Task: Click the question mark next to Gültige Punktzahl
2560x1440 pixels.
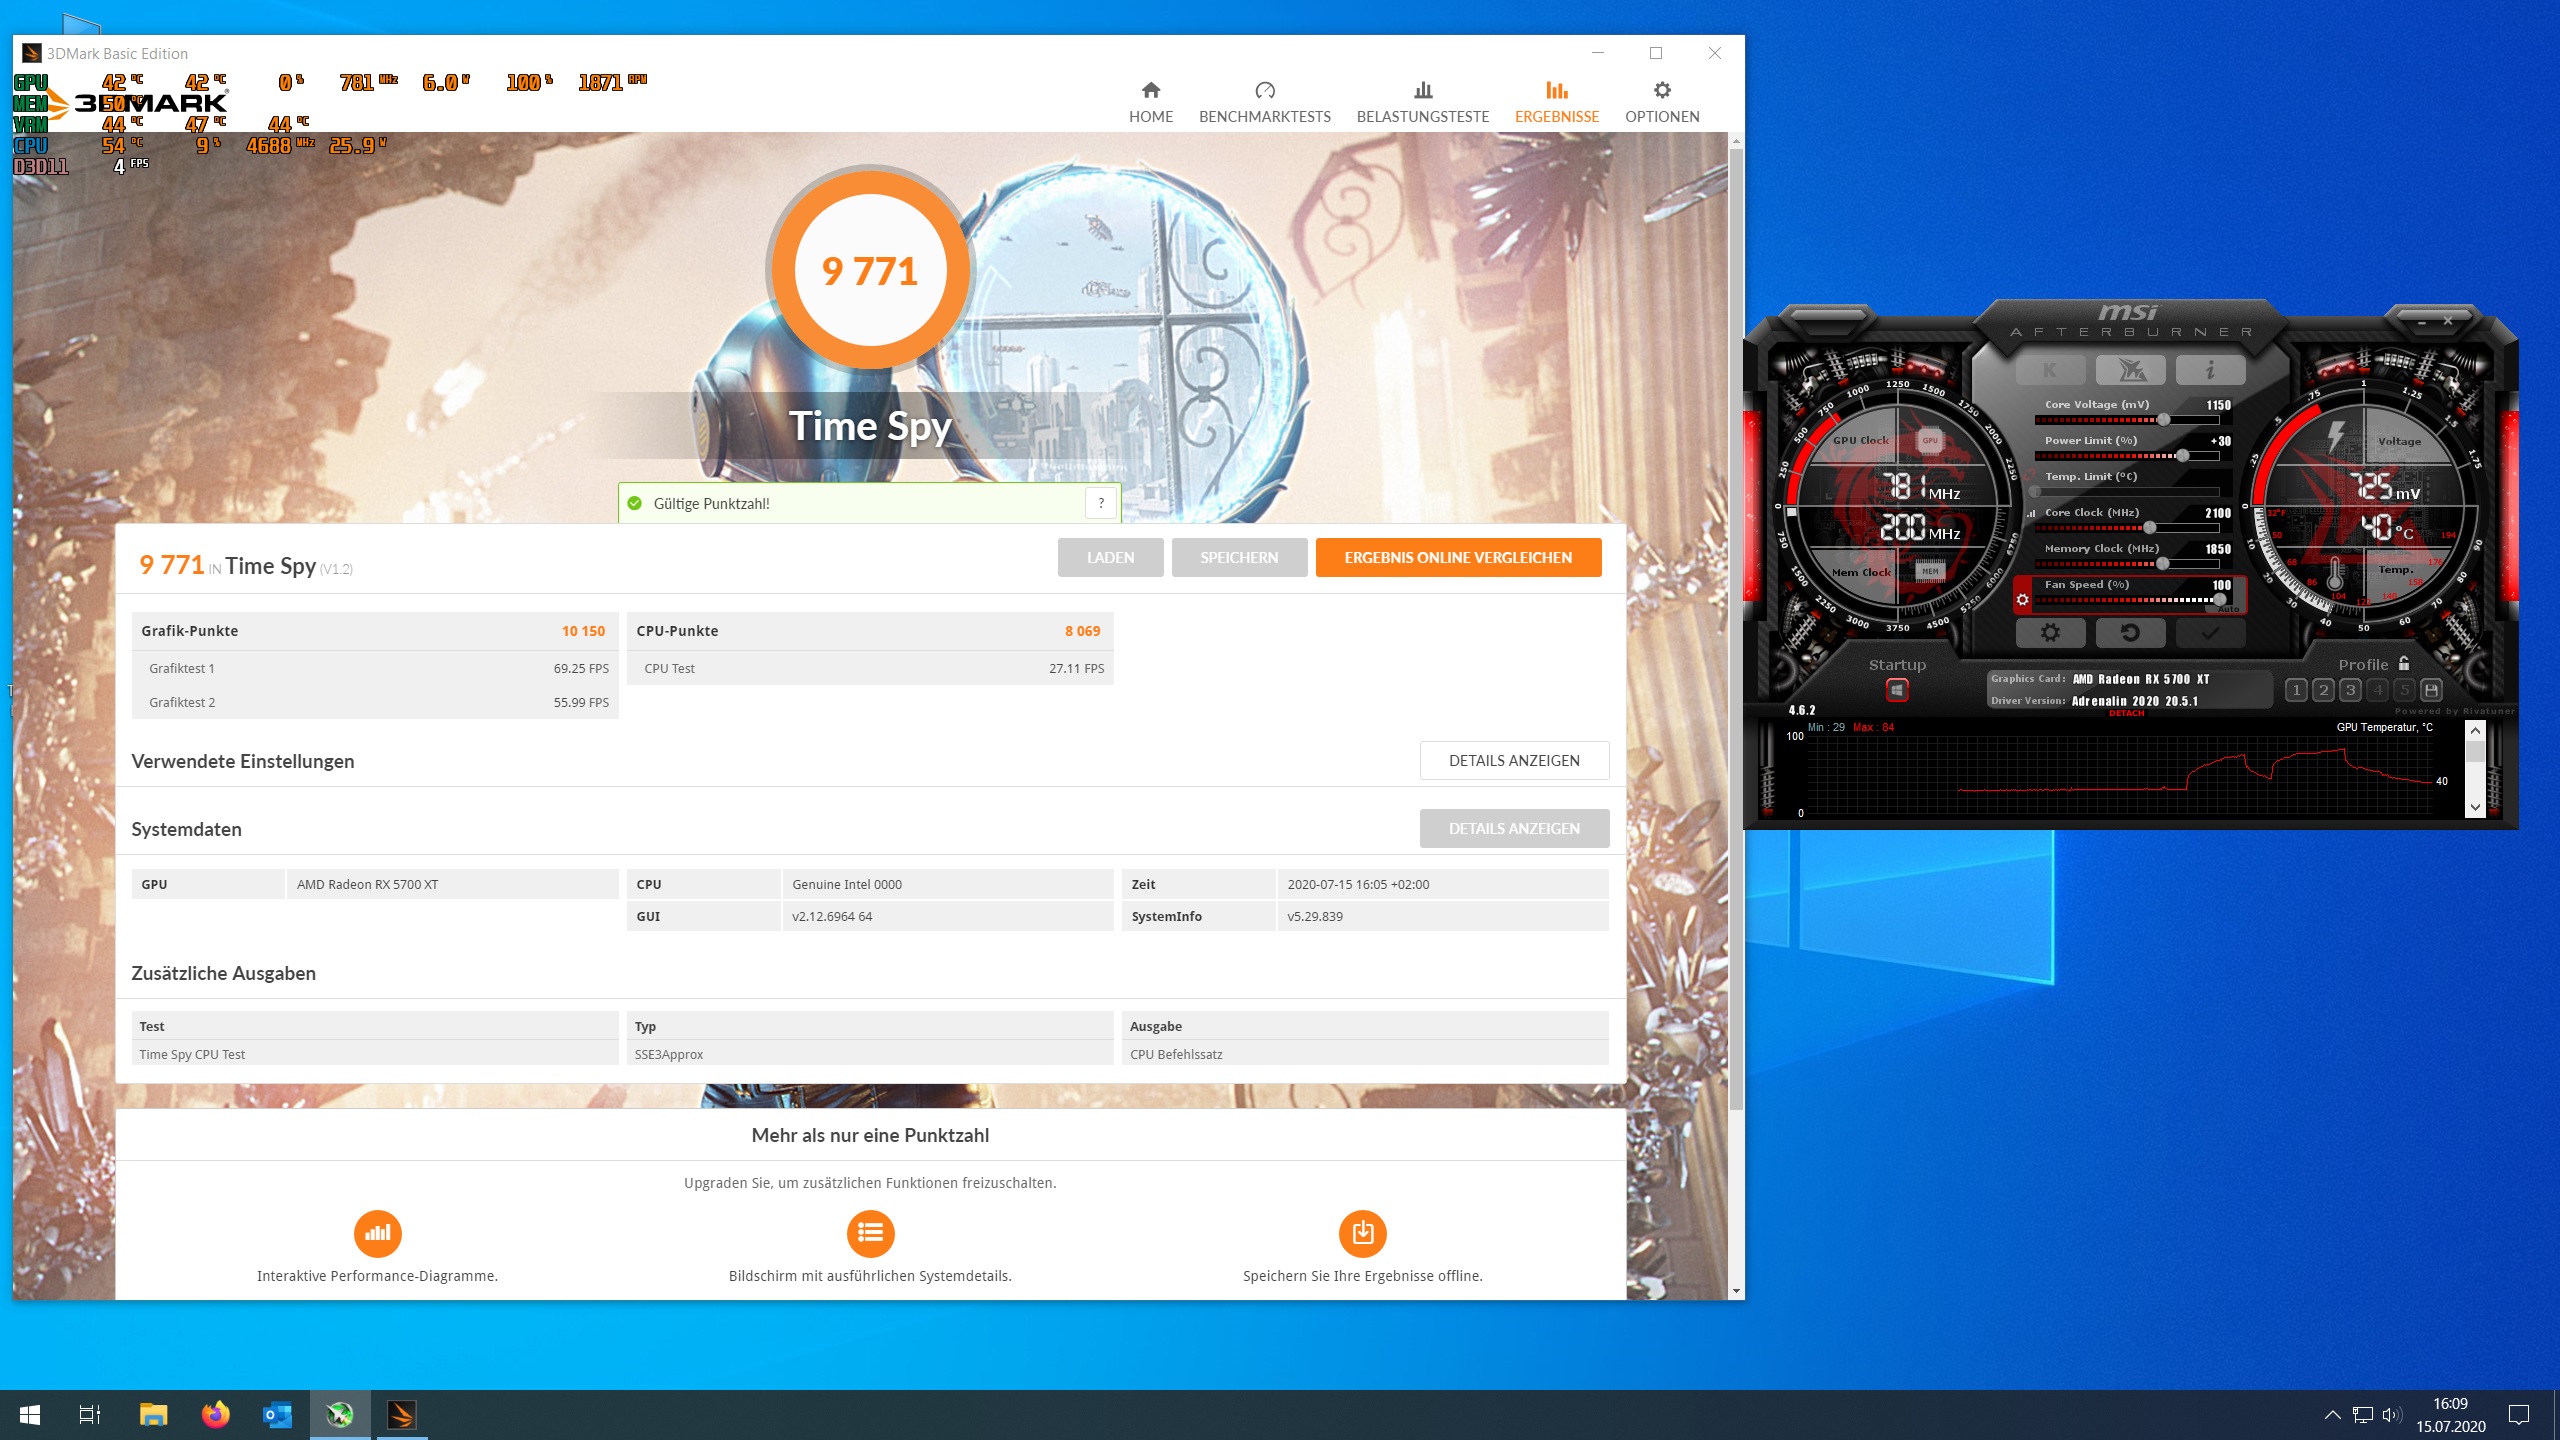Action: click(x=1100, y=503)
